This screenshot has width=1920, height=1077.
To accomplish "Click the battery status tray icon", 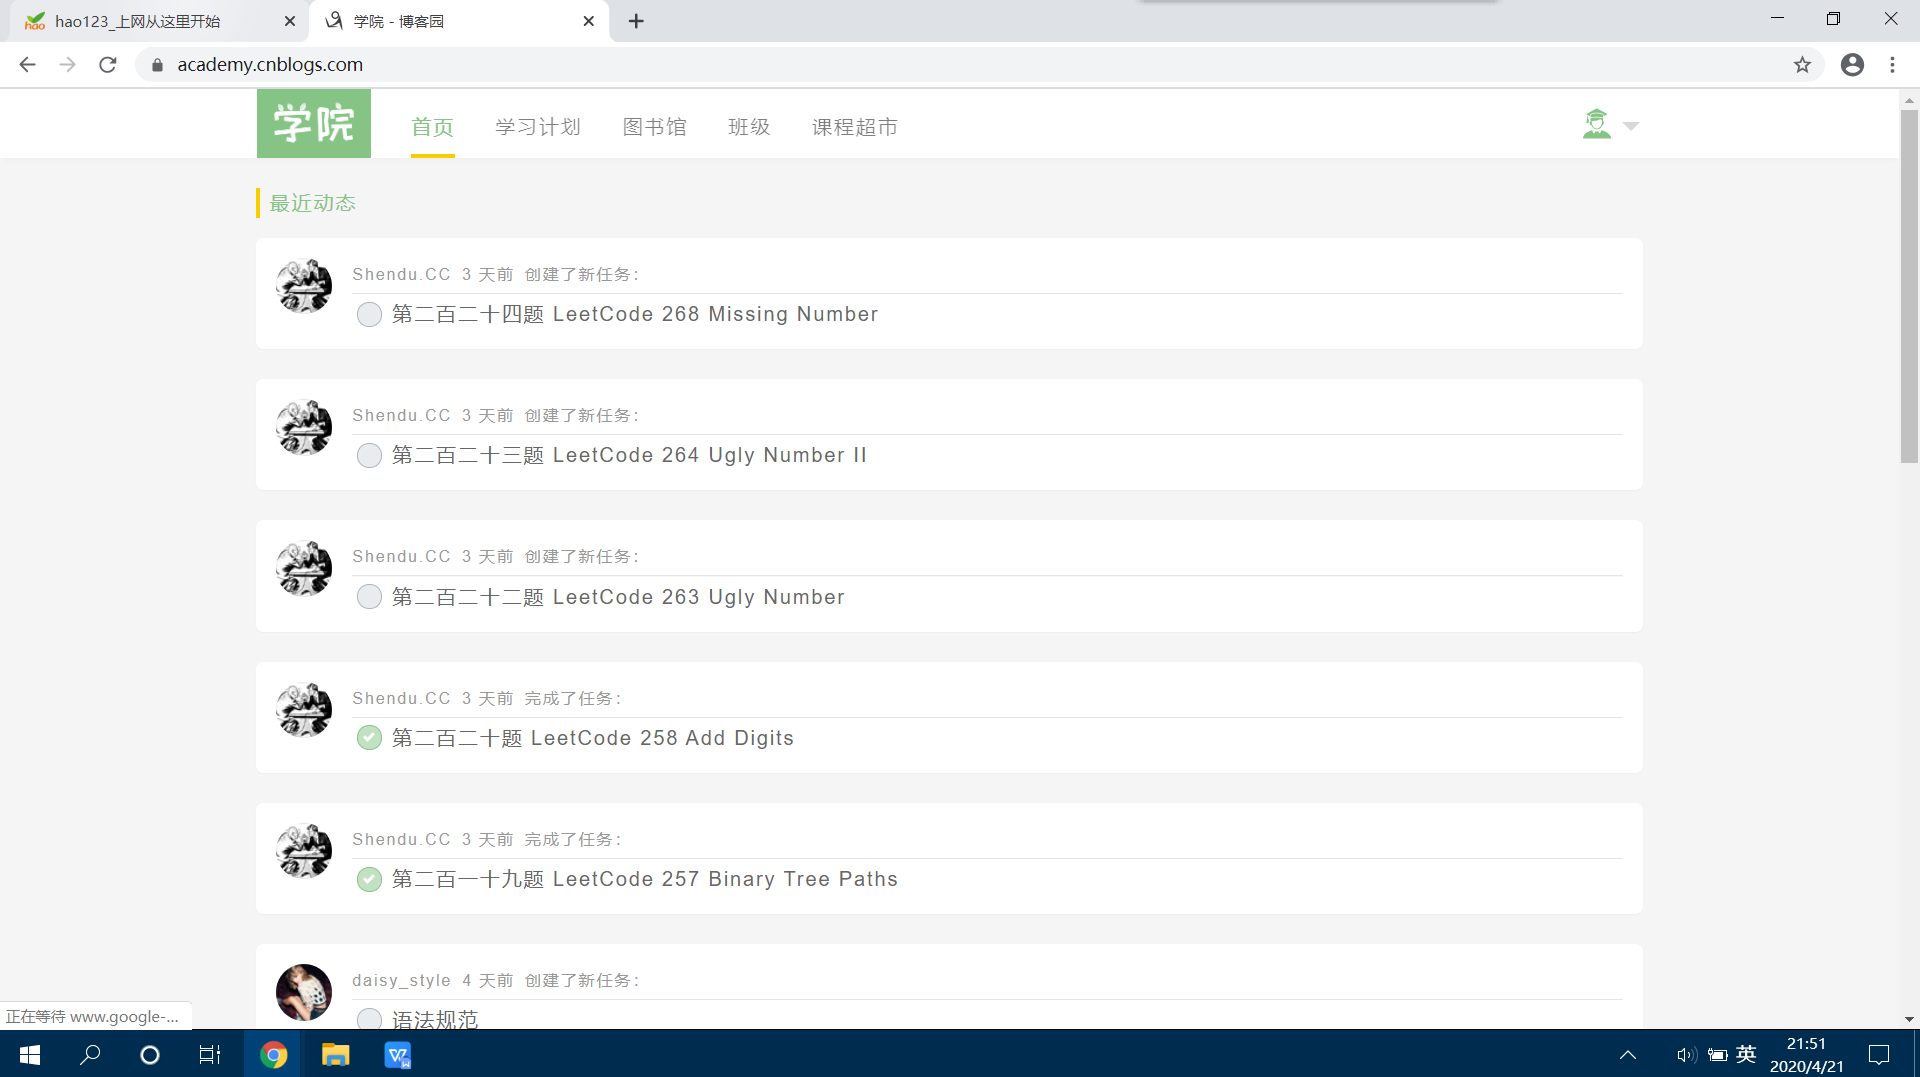I will pos(1718,1055).
